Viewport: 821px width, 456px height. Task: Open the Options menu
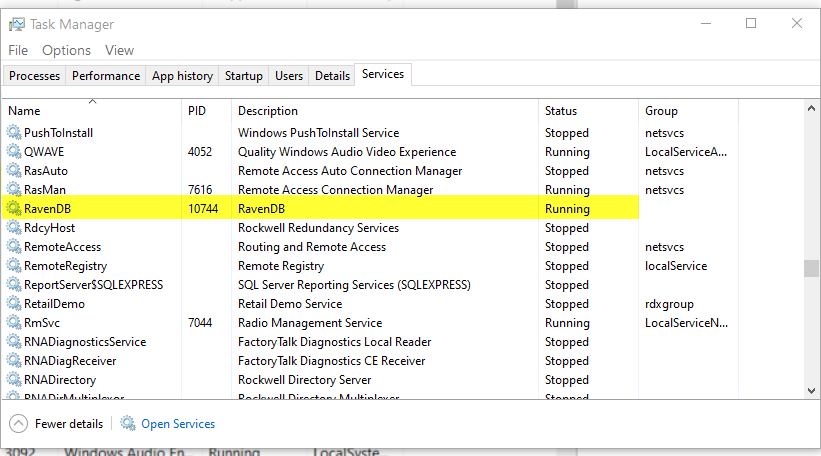66,50
